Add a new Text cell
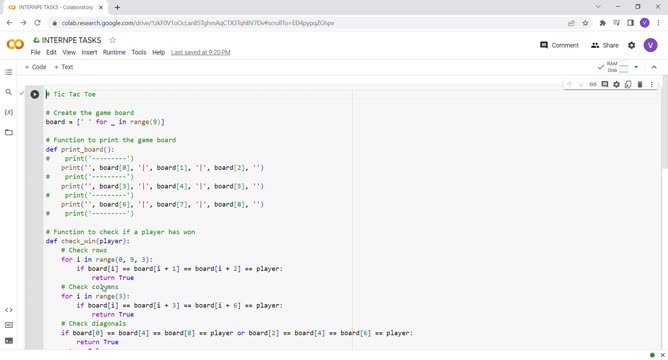This screenshot has width=668, height=360. point(63,67)
